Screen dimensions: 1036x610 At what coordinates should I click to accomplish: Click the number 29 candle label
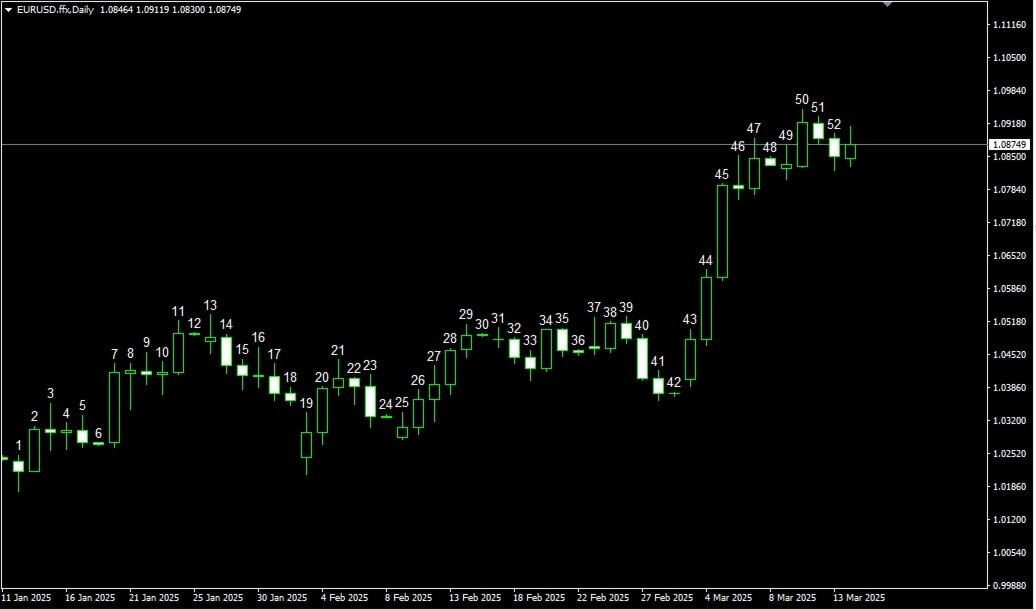point(466,314)
